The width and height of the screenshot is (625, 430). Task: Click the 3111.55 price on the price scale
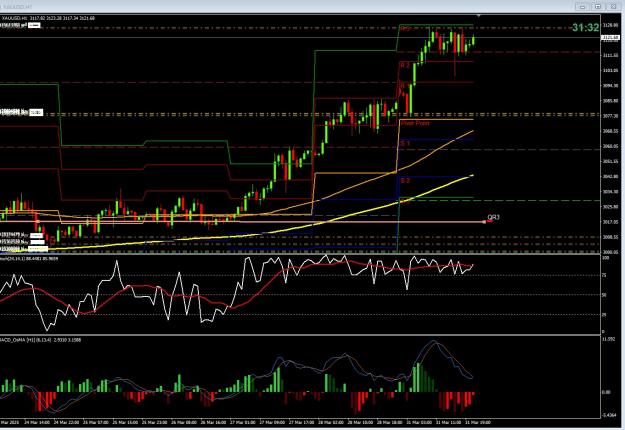tap(611, 55)
